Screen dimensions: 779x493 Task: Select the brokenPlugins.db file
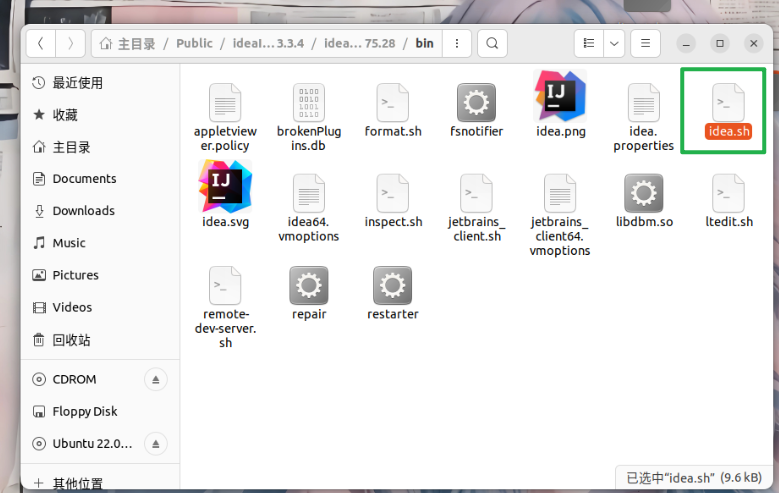tap(308, 102)
